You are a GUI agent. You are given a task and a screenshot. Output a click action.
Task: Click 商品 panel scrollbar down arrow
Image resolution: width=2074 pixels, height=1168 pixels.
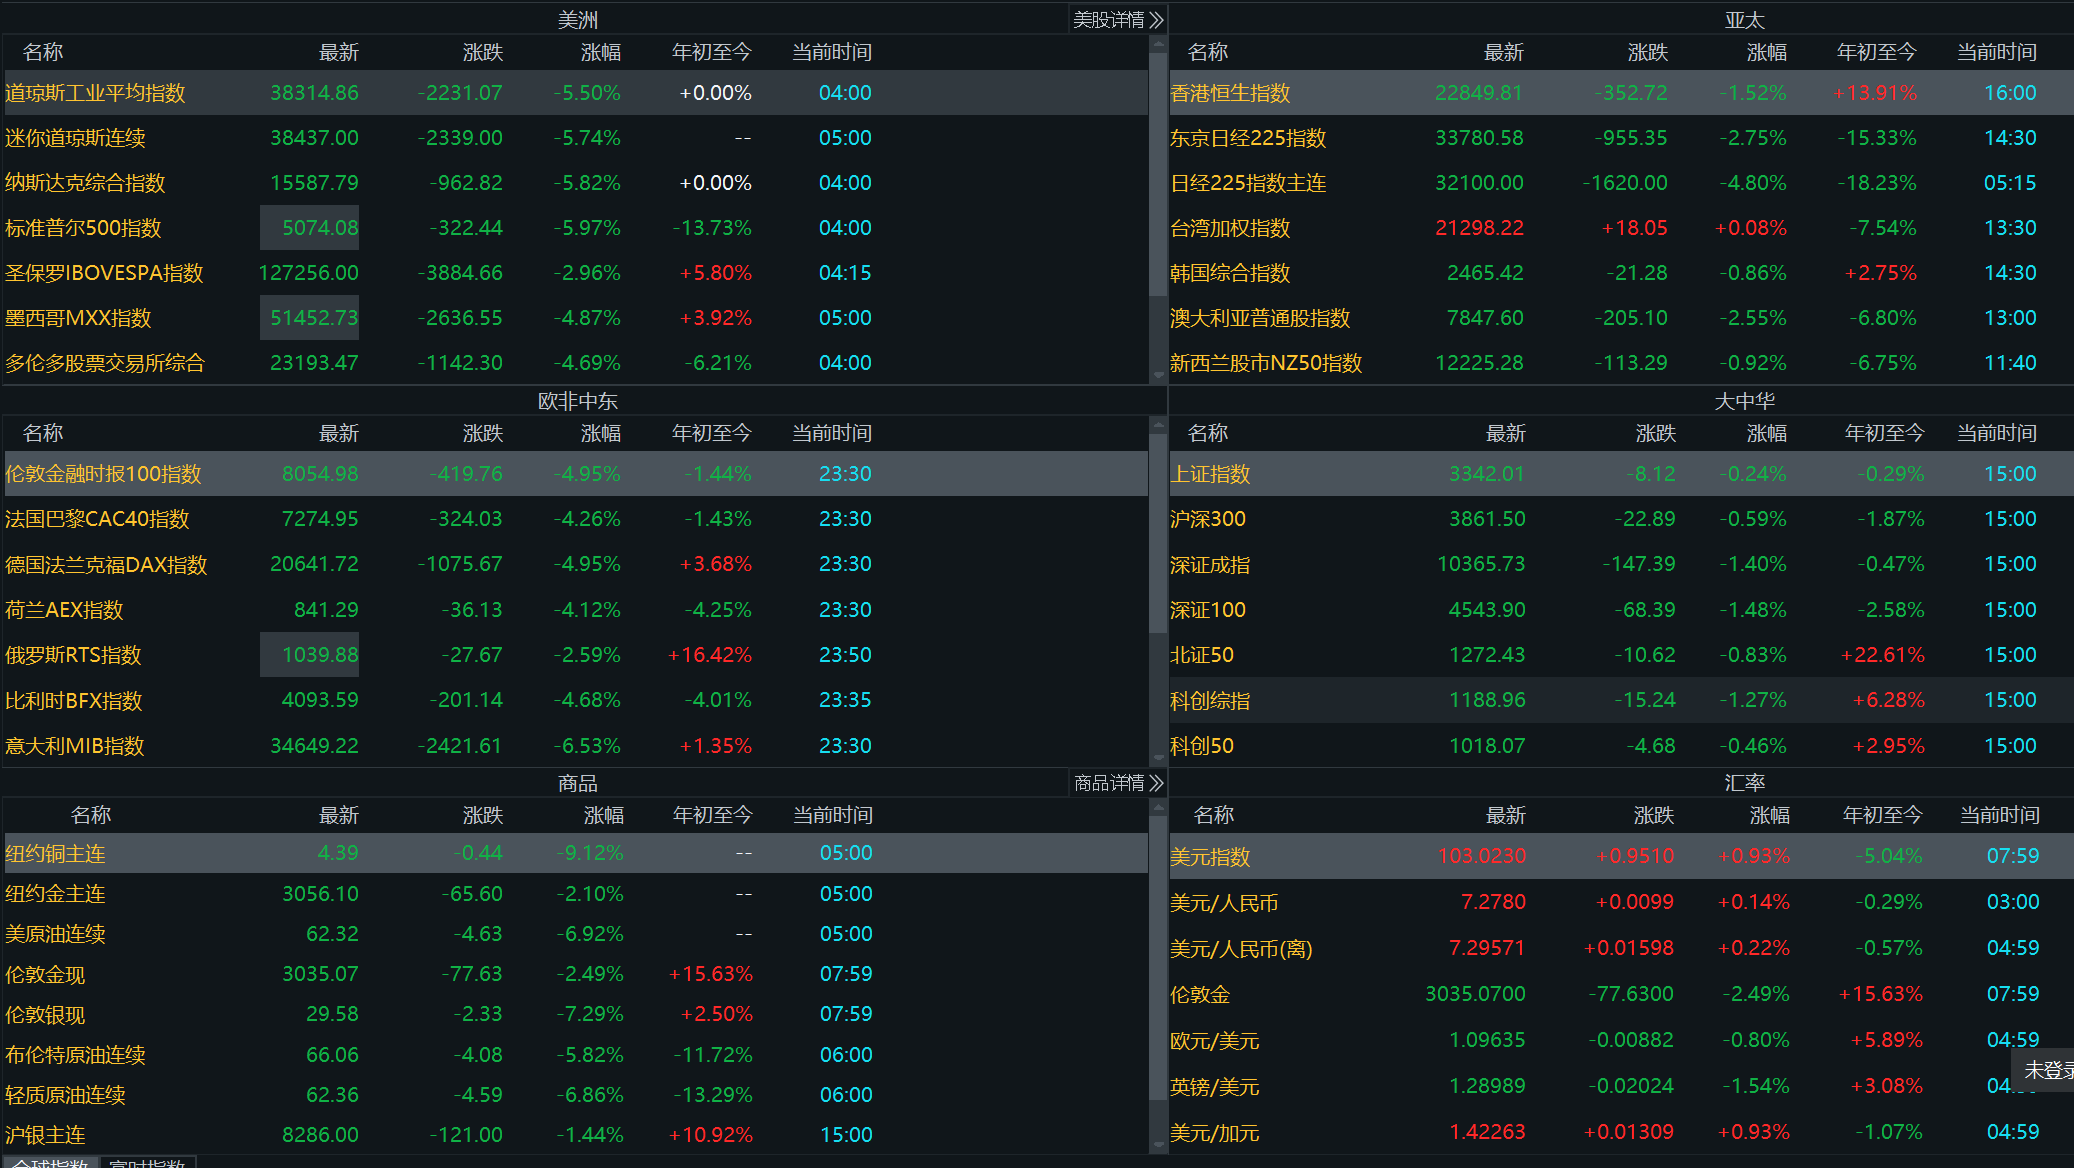(1158, 1144)
